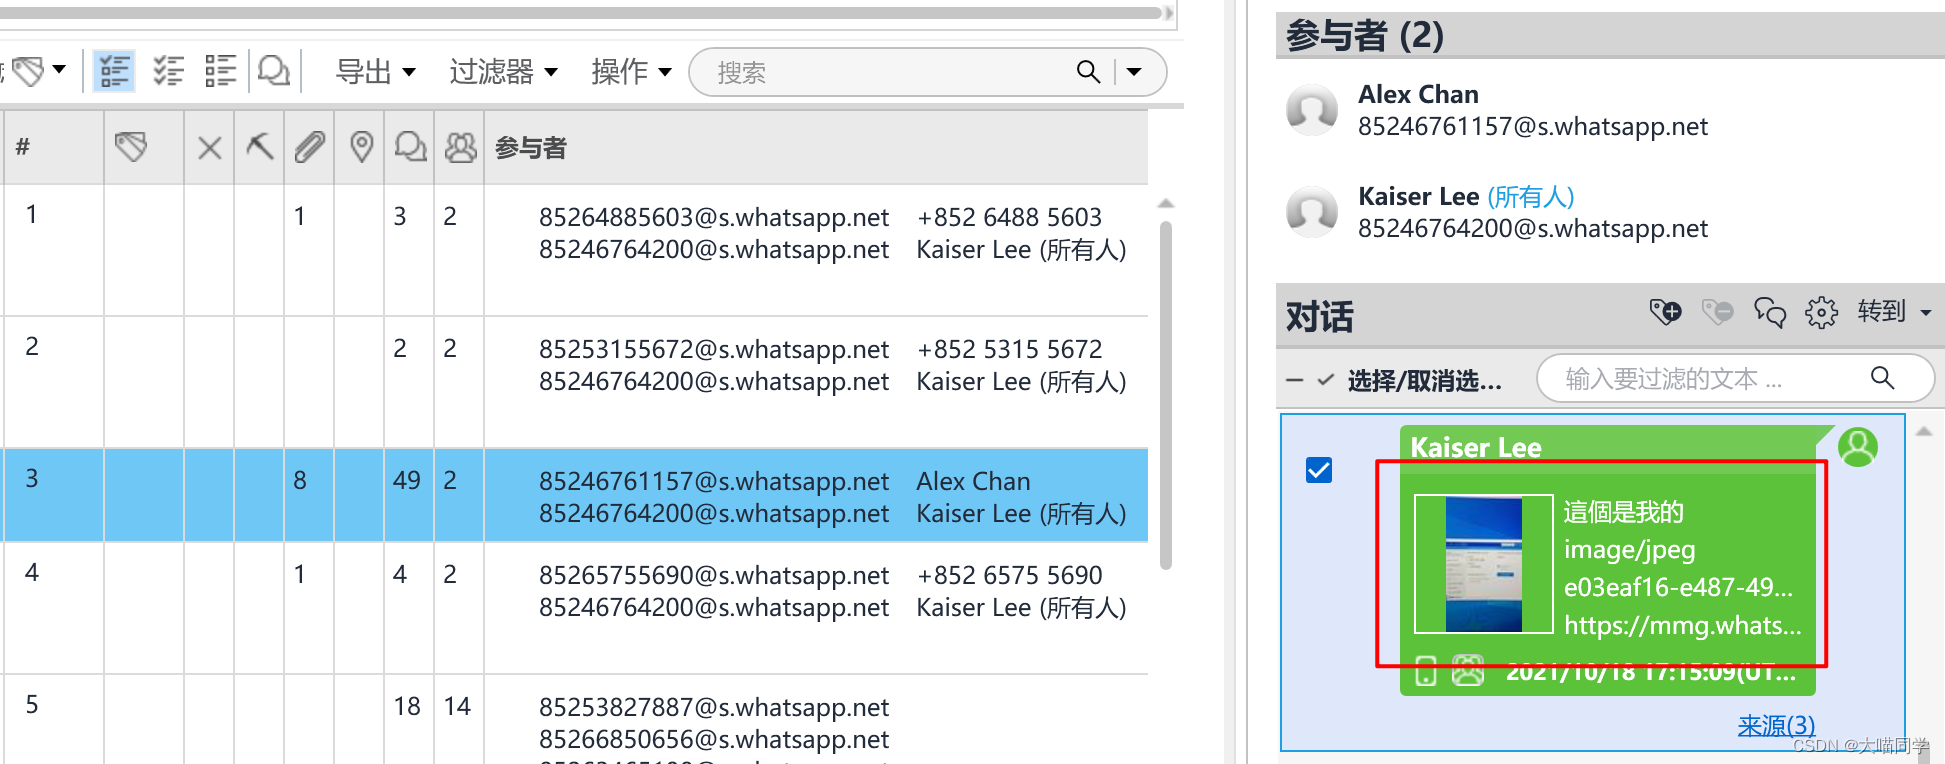1945x764 pixels.
Task: Focus the 输入要过滤的文本 filter field
Action: point(1734,379)
